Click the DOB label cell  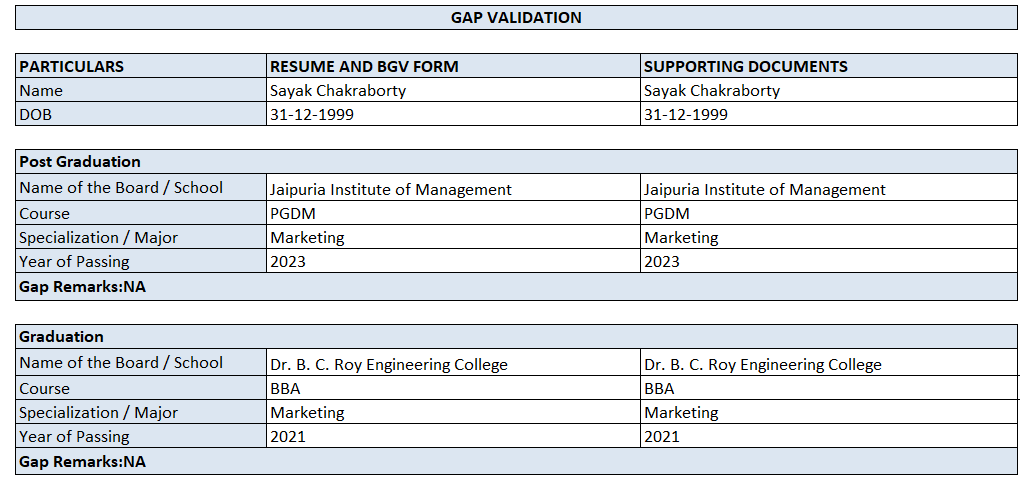tap(36, 114)
